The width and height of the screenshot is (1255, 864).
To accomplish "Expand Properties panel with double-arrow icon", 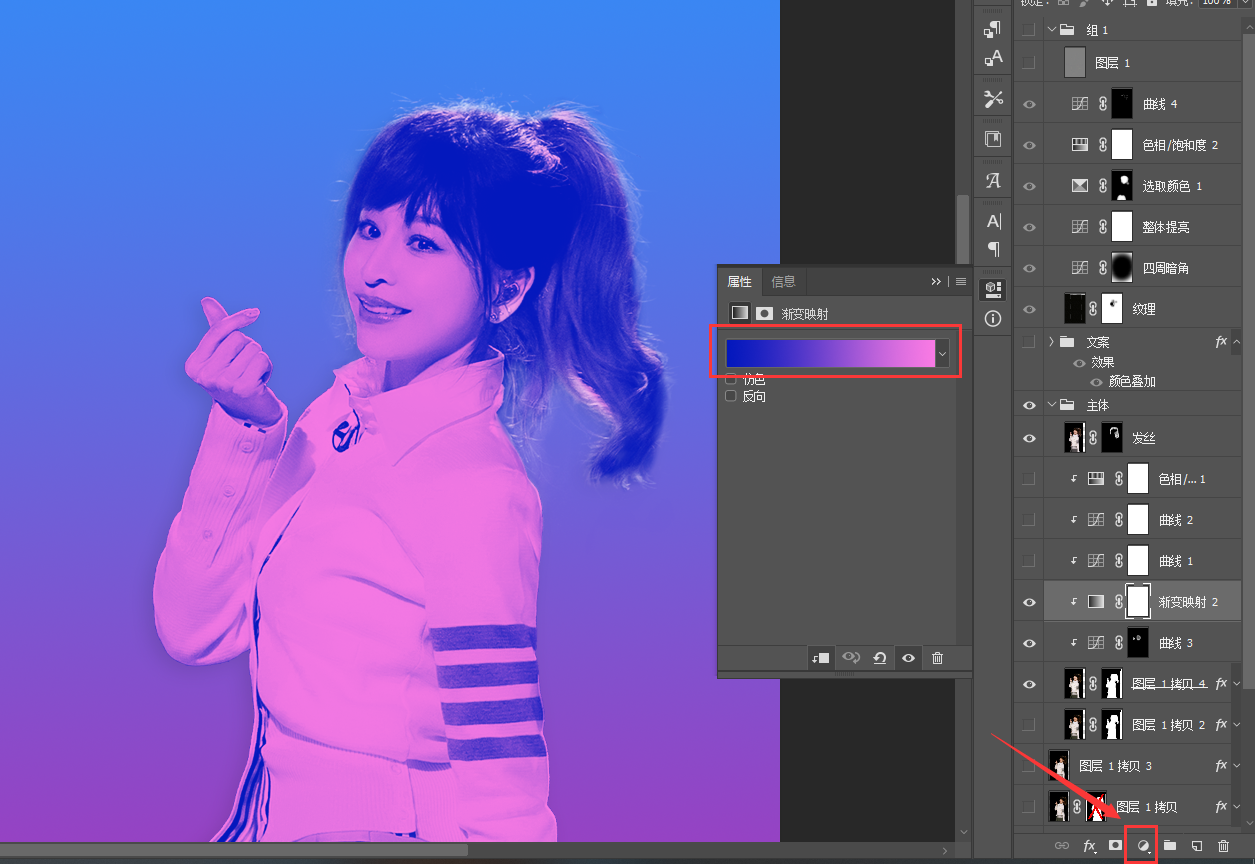I will point(936,282).
